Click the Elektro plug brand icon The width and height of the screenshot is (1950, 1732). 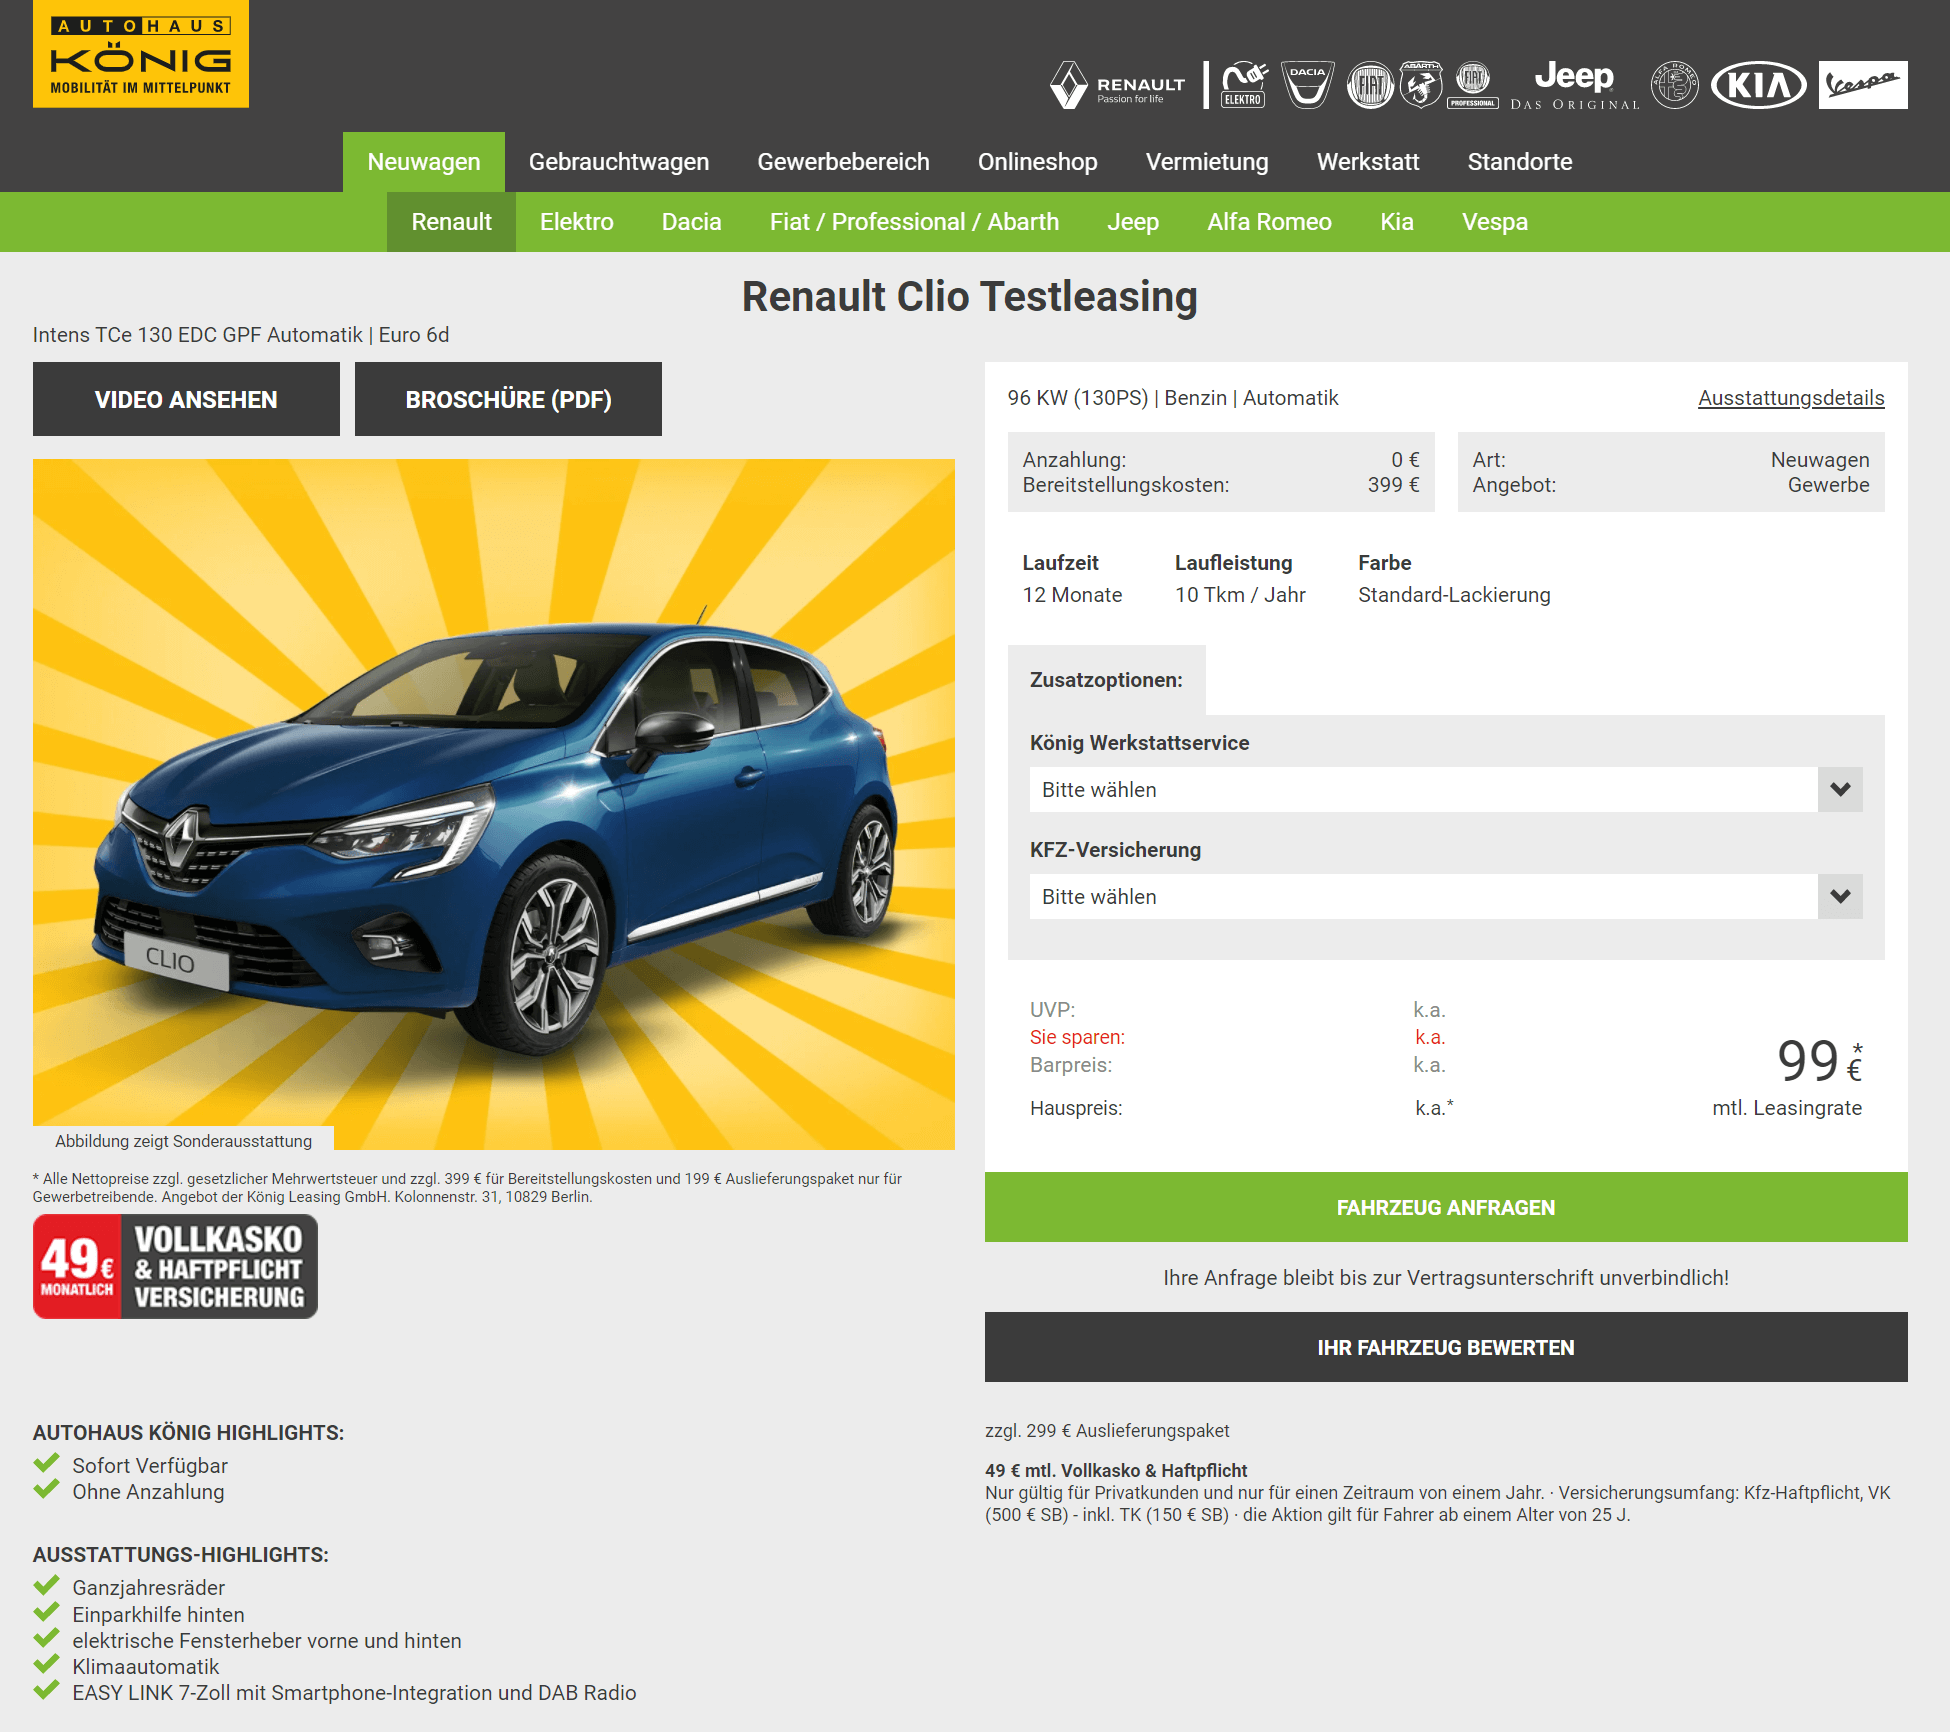coord(1244,85)
